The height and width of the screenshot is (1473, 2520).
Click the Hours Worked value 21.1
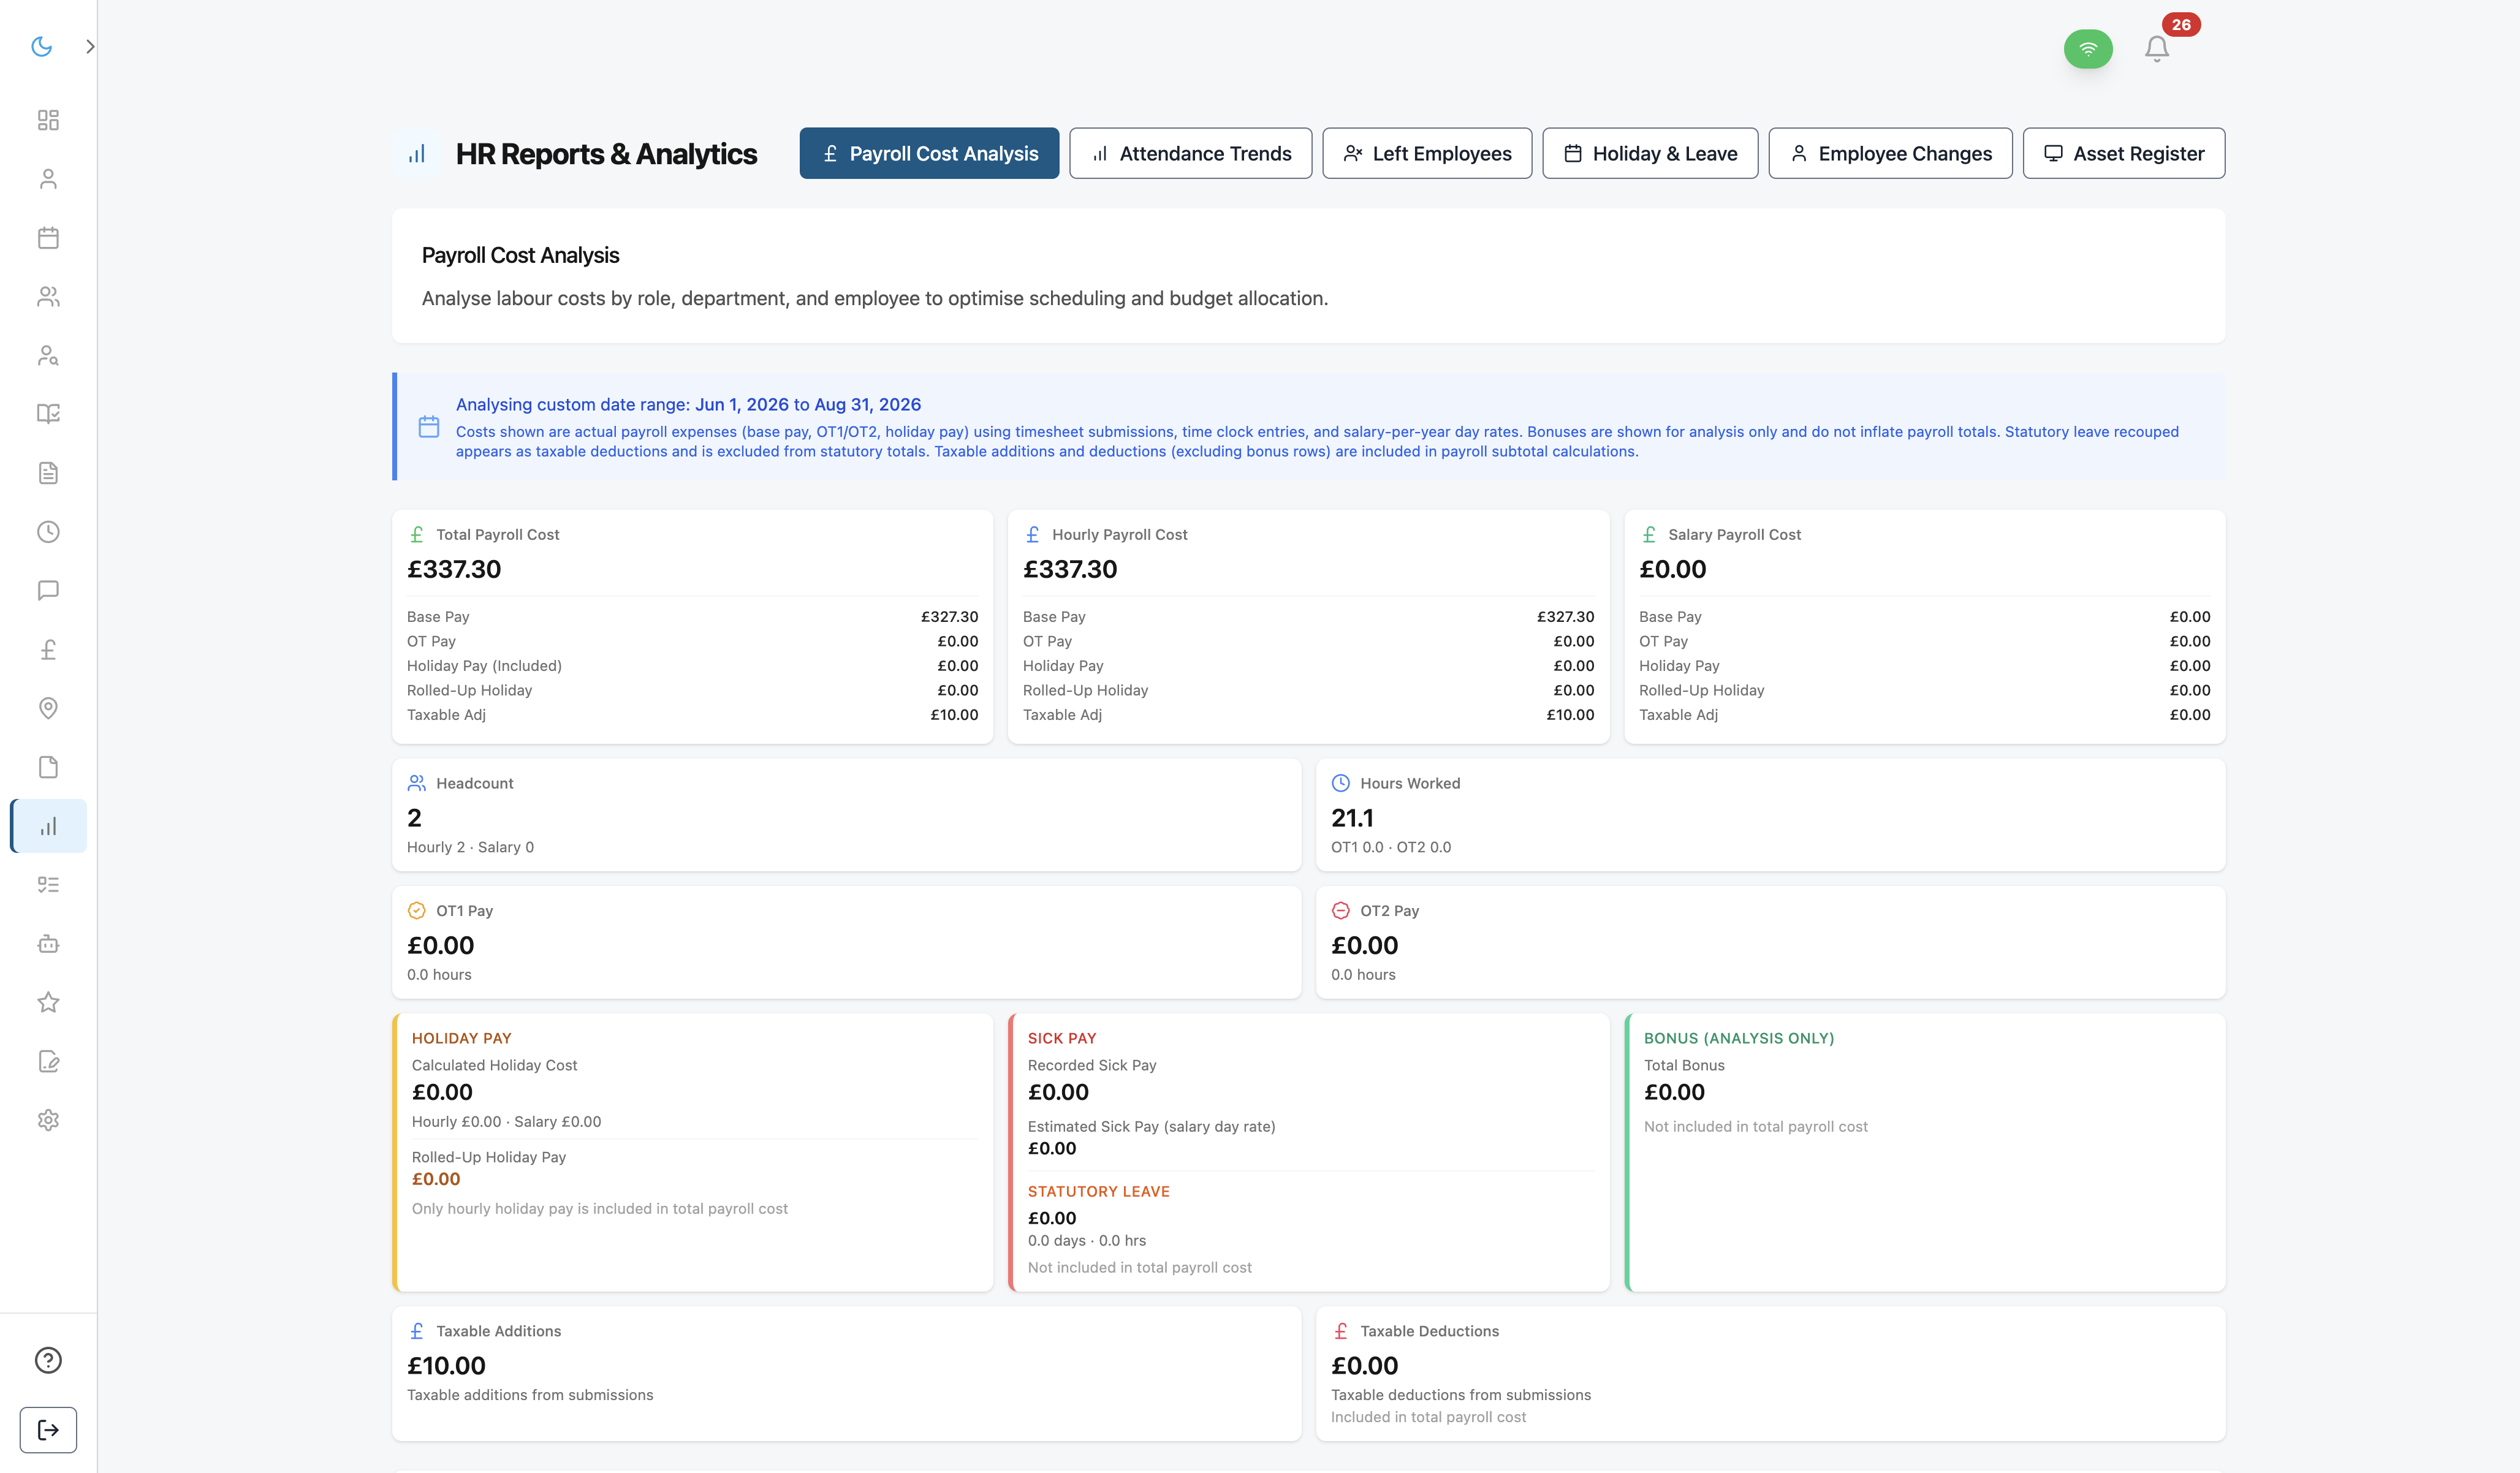click(1352, 818)
